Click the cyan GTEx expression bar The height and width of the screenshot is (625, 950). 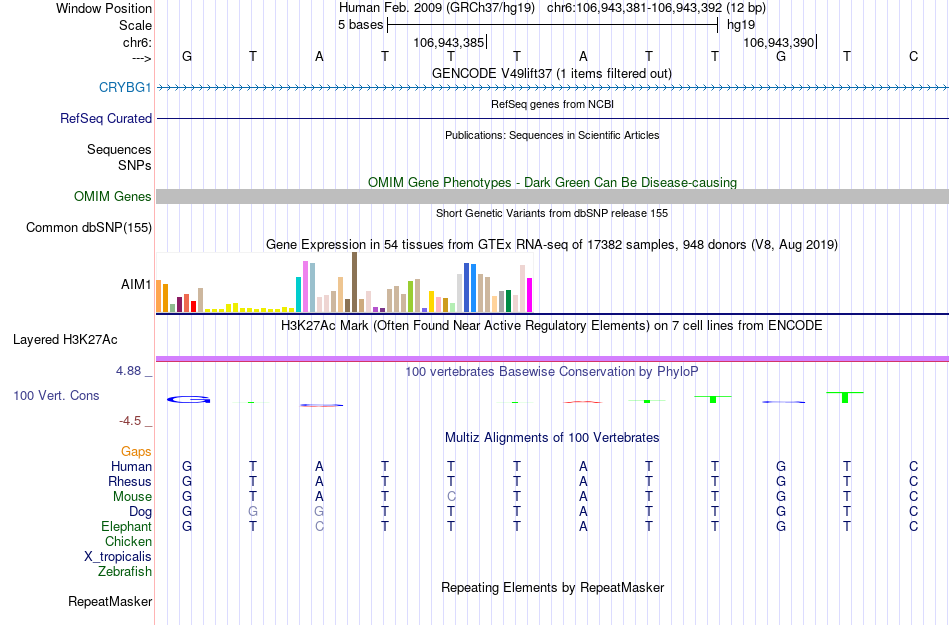point(298,294)
